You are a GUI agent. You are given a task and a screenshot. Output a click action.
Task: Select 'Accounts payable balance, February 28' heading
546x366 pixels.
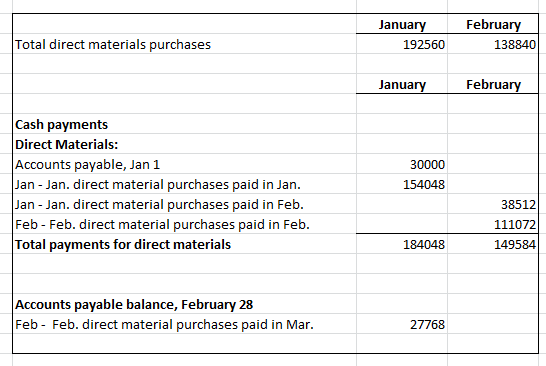(134, 305)
